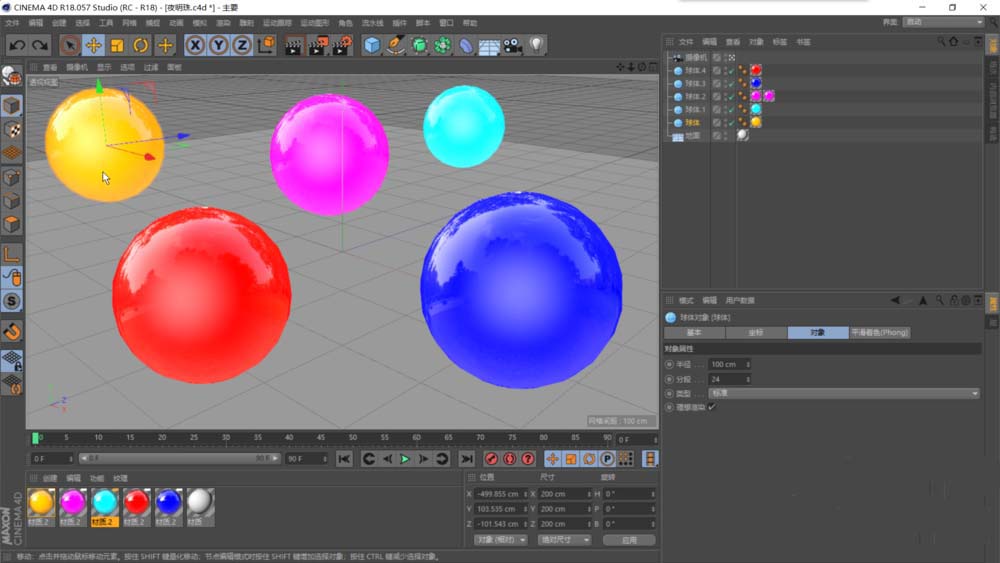This screenshot has width=1000, height=563.
Task: Click the Apply button in coordinates panel
Action: 629,539
